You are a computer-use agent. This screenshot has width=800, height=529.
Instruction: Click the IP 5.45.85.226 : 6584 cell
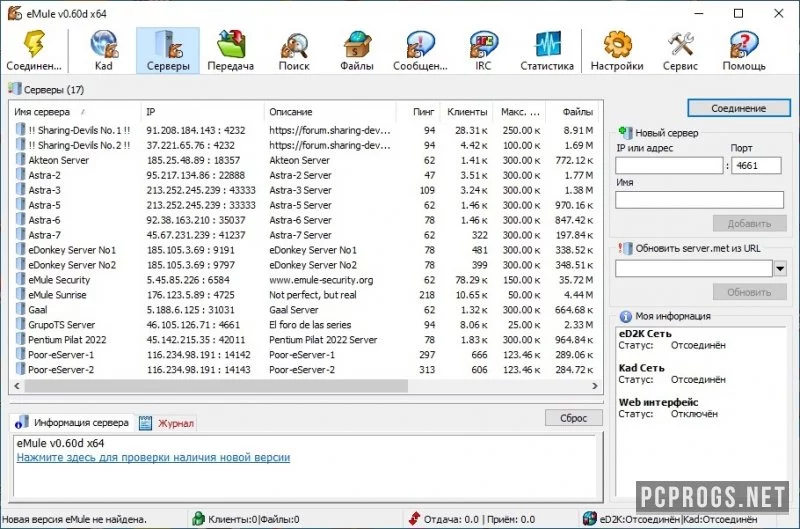pos(188,280)
